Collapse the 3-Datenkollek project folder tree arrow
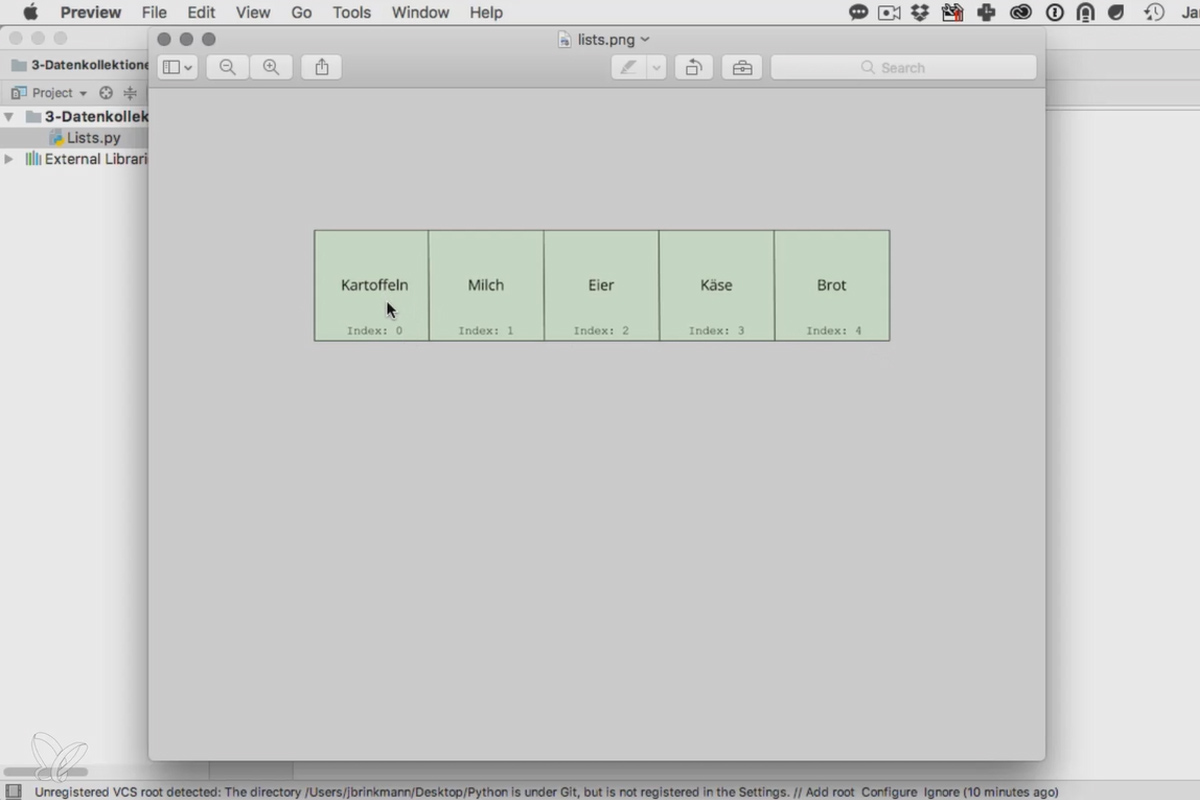The width and height of the screenshot is (1200, 800). pyautogui.click(x=9, y=116)
